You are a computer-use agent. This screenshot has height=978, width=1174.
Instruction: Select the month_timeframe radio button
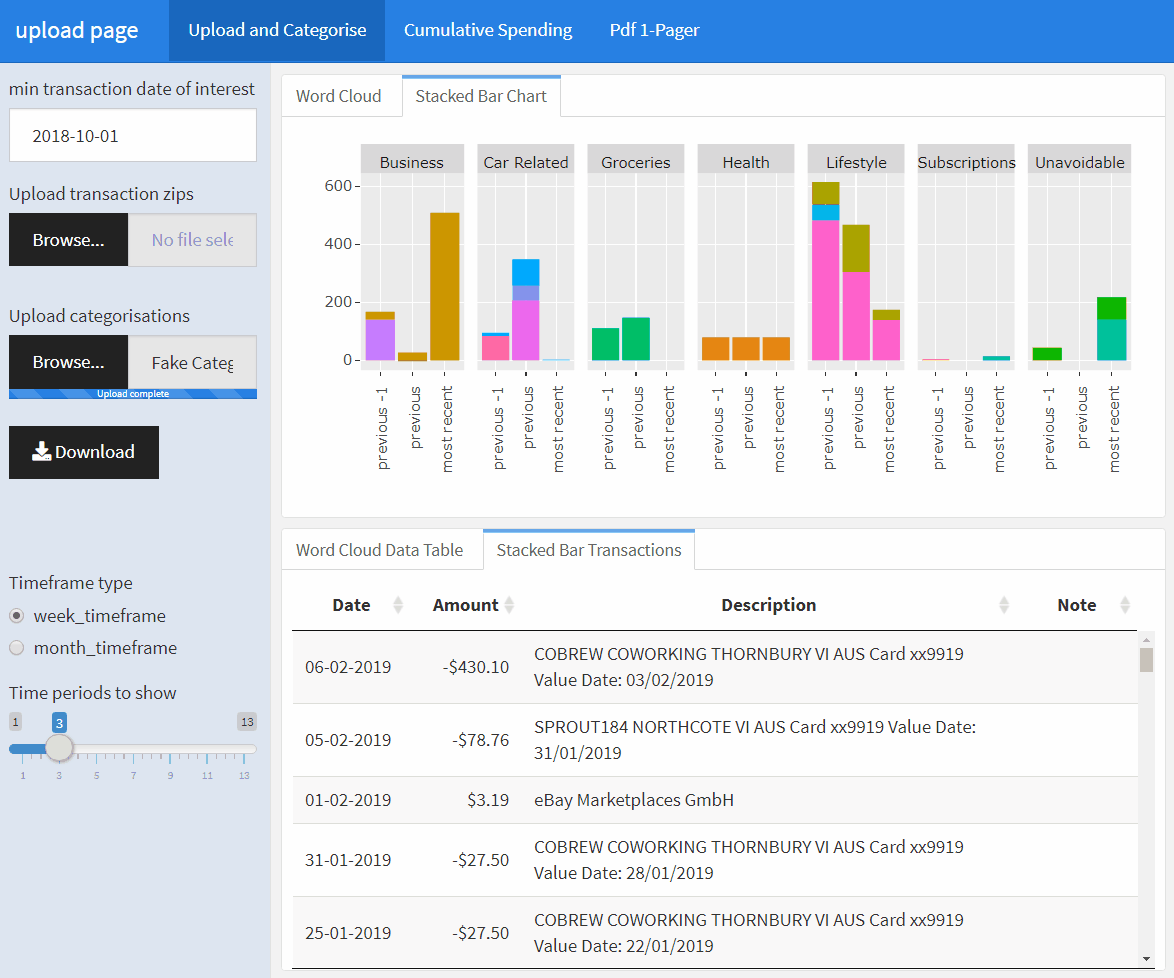(x=16, y=648)
